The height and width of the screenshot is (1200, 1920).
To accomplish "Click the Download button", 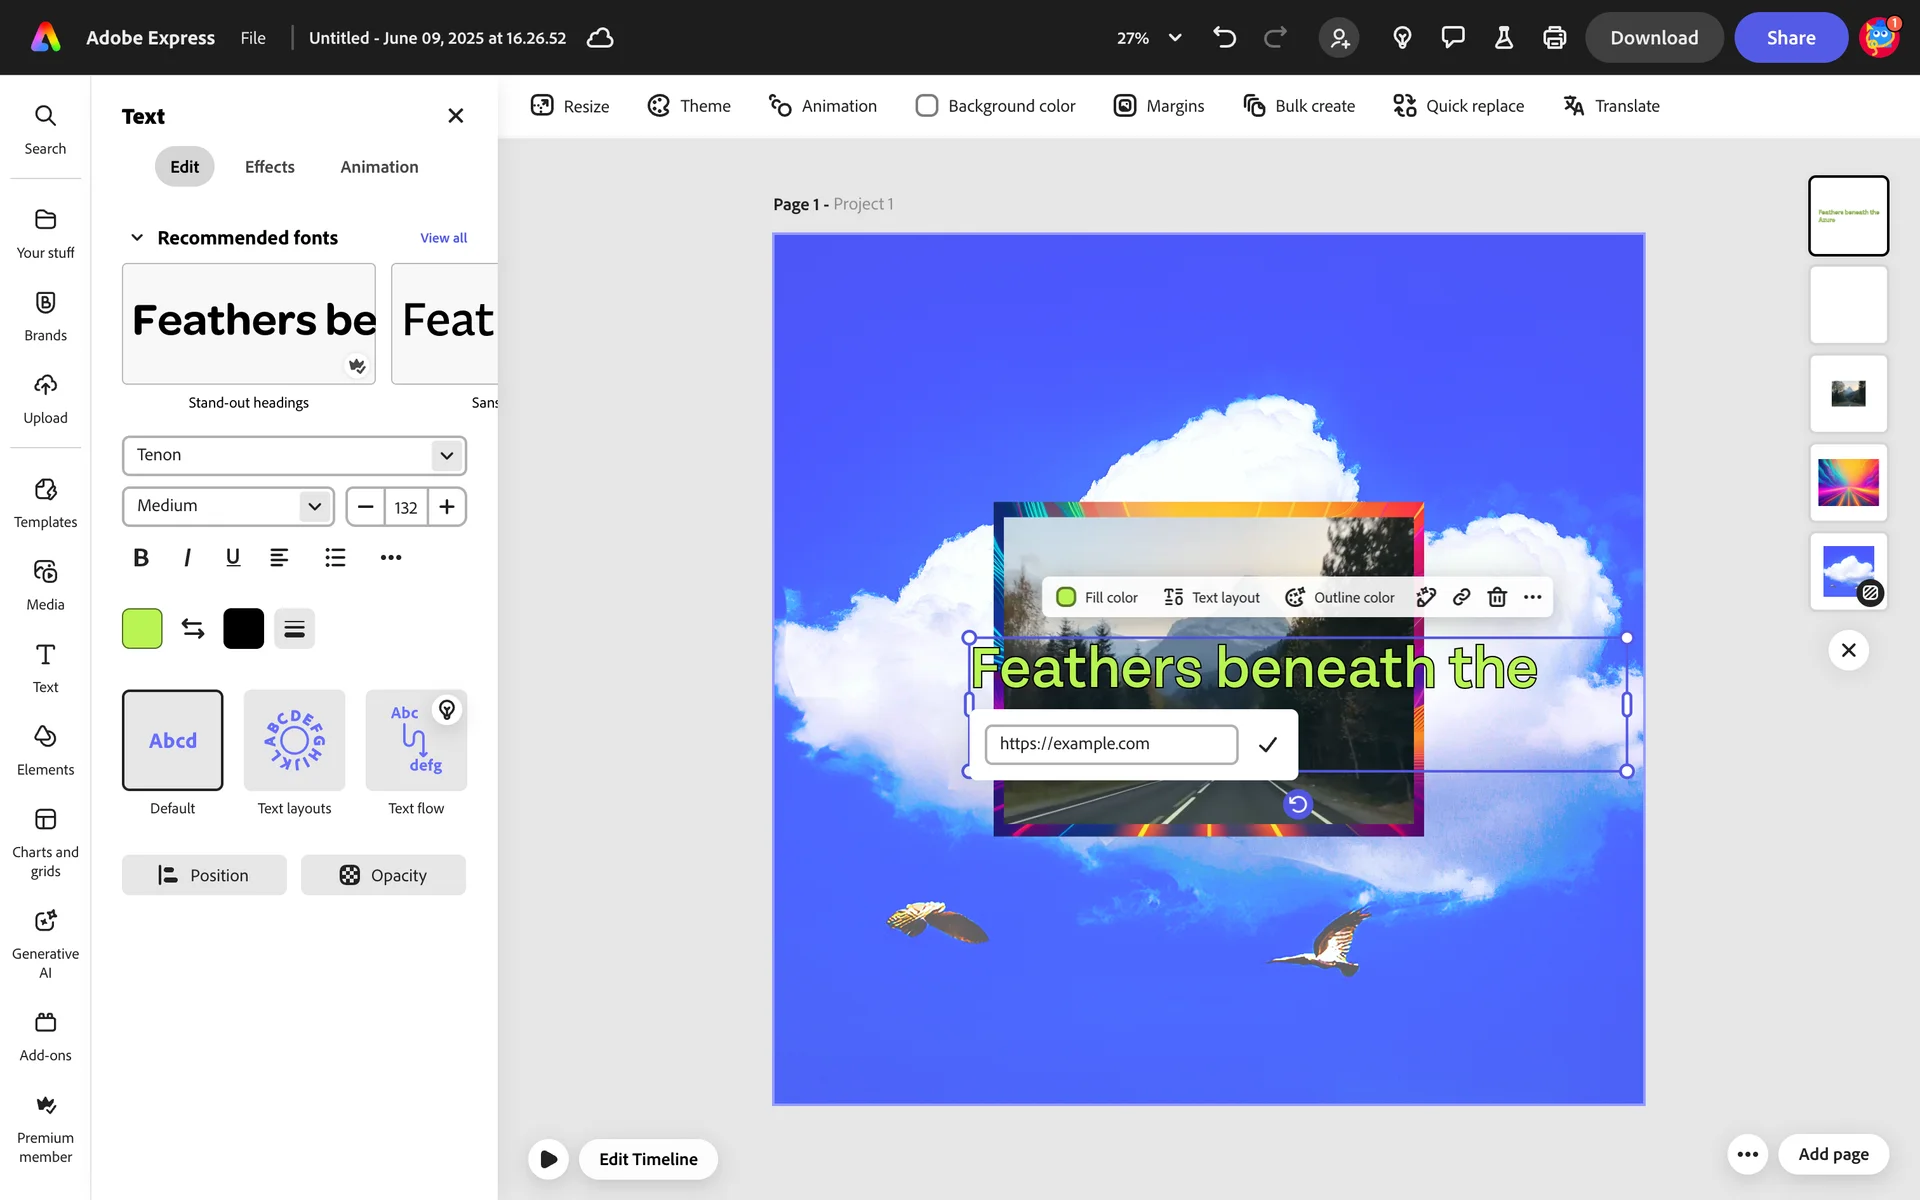I will pos(1653,38).
